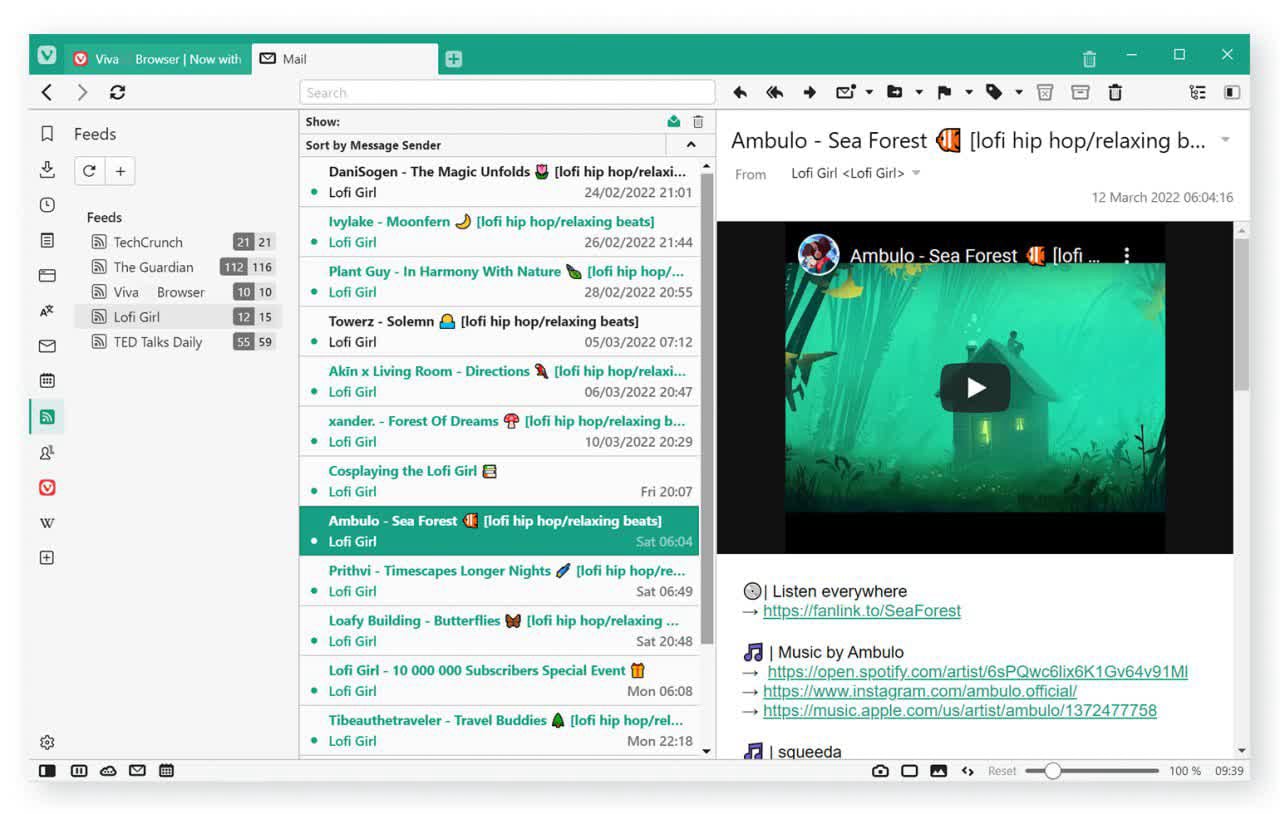Screen dimensions: 1280x814
Task: Open the fanlink.to/SeaForest link
Action: (861, 611)
